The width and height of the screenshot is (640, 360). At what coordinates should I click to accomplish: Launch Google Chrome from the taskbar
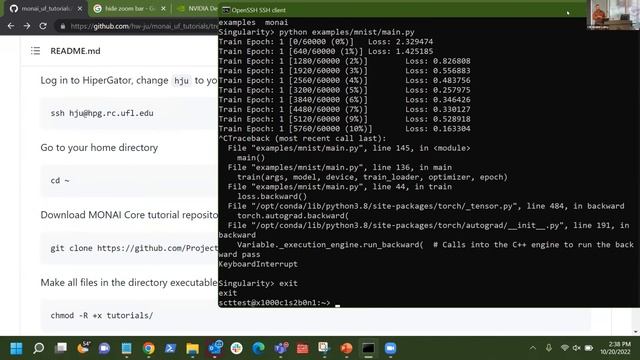tap(149, 348)
